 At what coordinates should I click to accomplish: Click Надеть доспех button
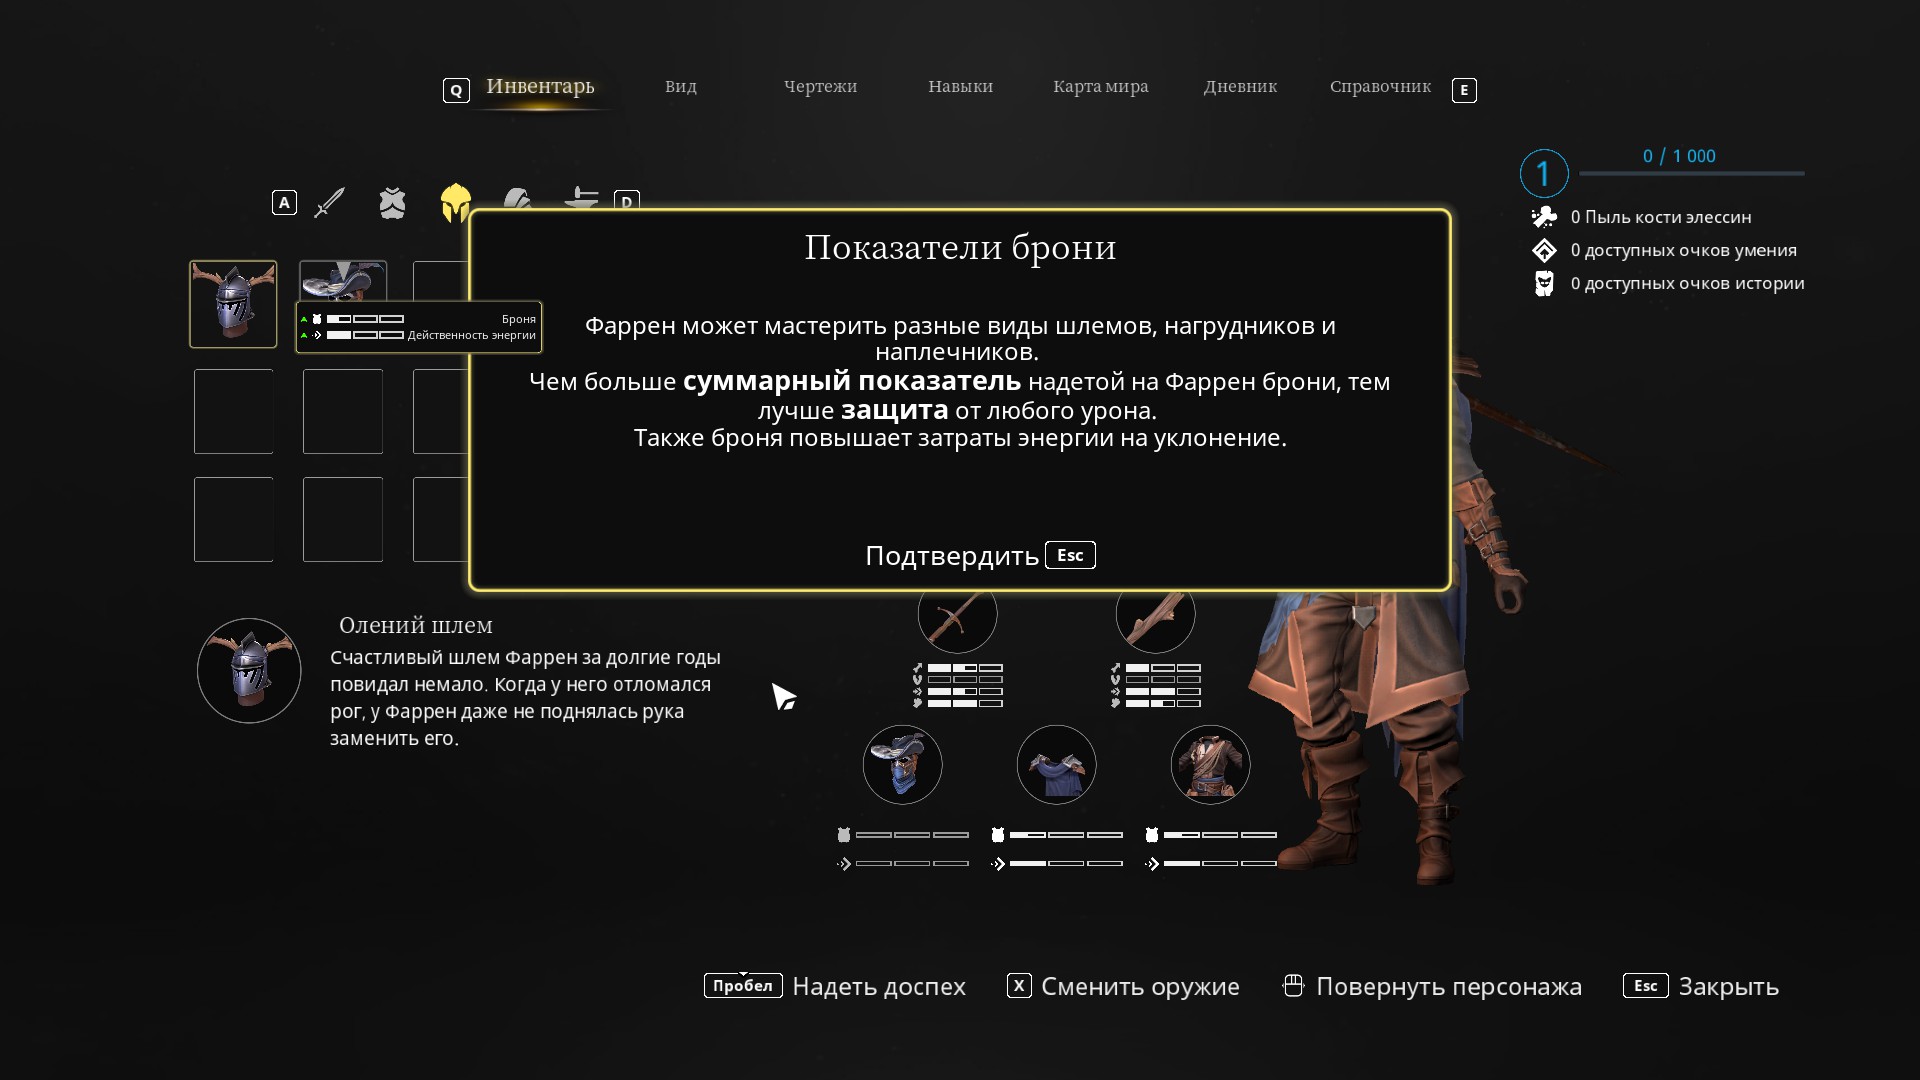click(879, 987)
